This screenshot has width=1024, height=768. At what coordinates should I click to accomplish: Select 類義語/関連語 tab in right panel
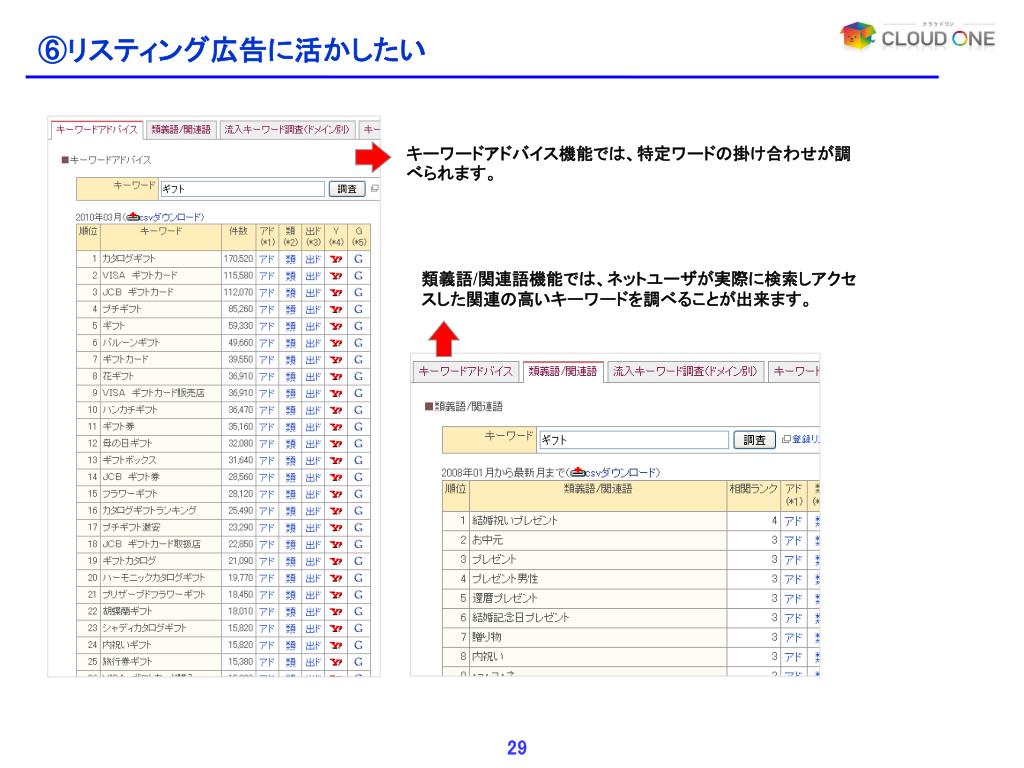click(563, 371)
